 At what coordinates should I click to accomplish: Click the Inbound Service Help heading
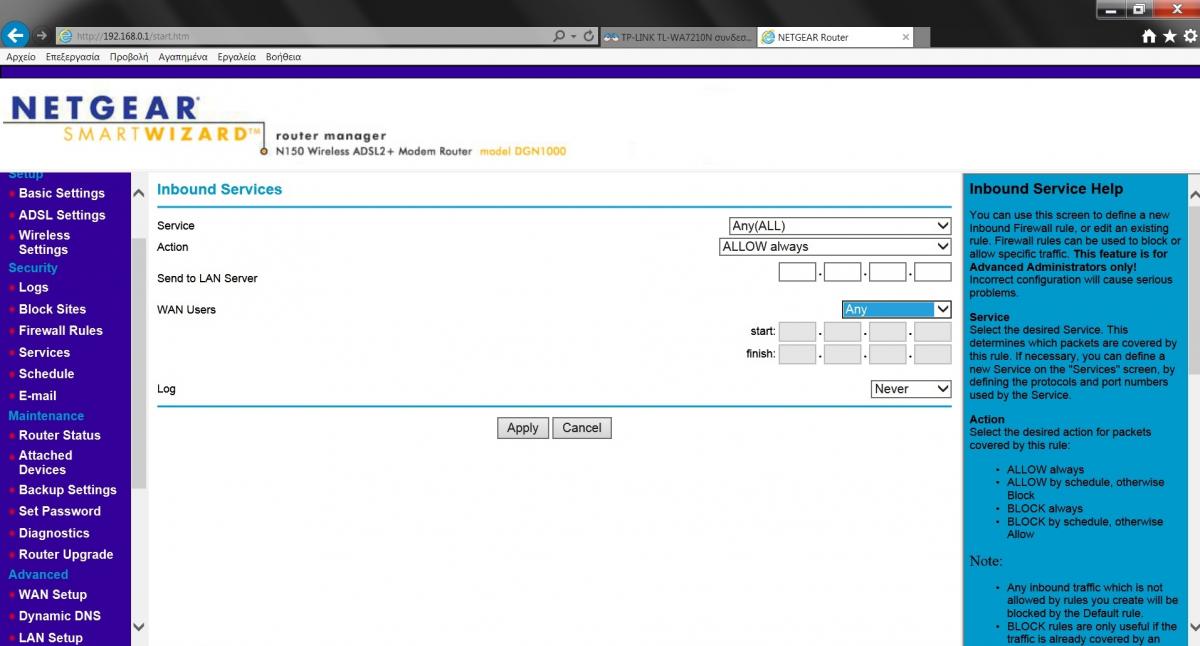click(x=1046, y=189)
